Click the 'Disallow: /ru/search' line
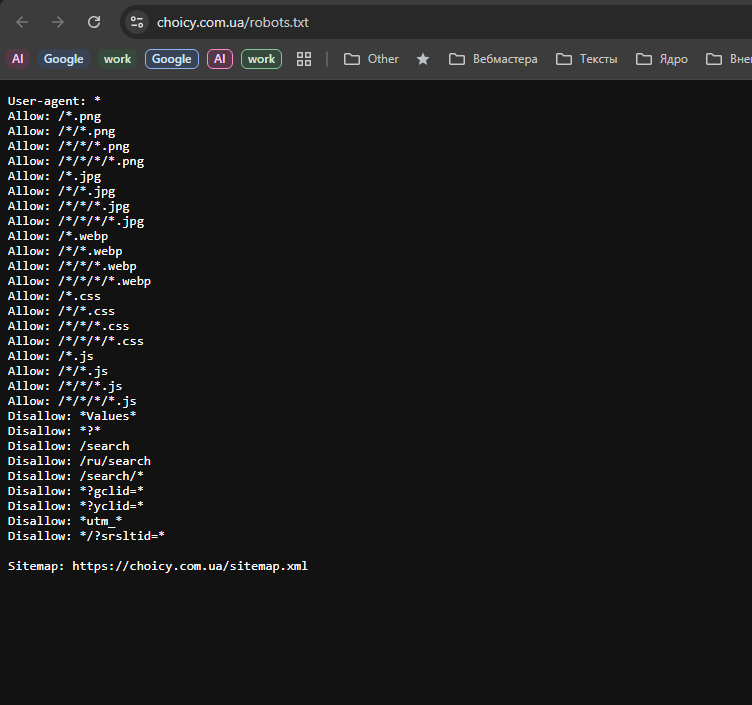This screenshot has height=705, width=752. tap(79, 461)
